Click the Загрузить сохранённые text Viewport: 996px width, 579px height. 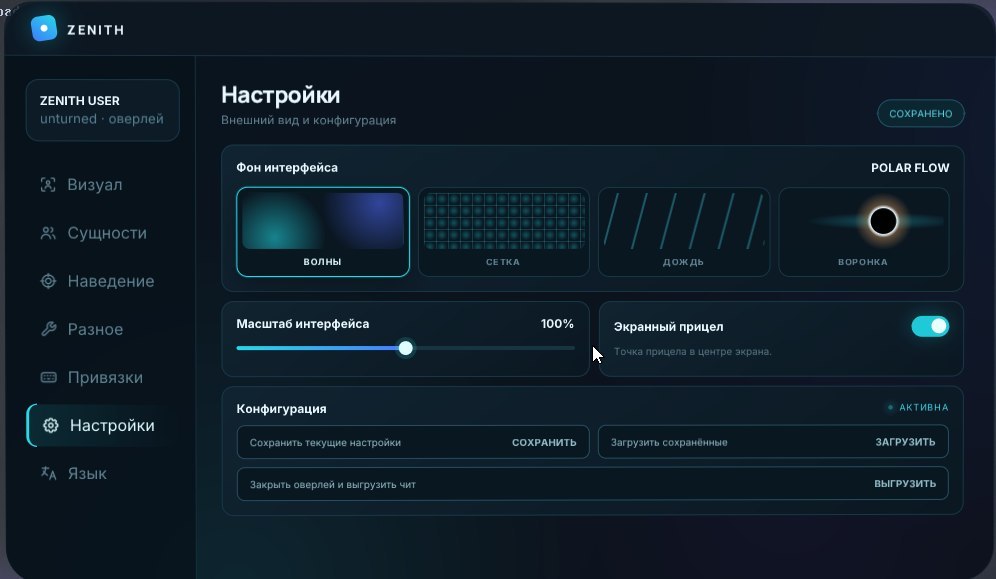pyautogui.click(x=669, y=443)
